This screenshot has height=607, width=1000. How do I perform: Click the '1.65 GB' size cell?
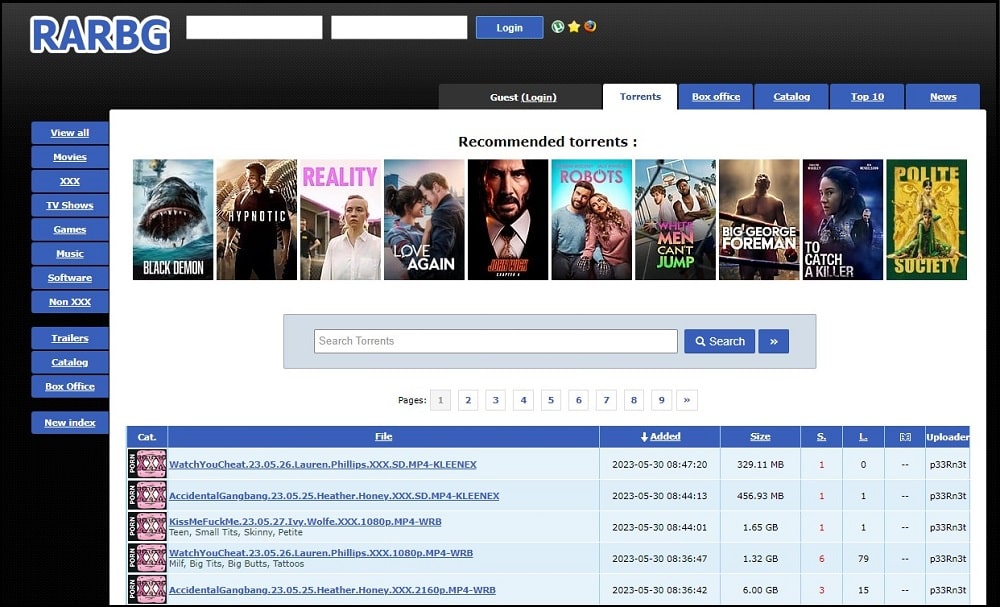(760, 527)
